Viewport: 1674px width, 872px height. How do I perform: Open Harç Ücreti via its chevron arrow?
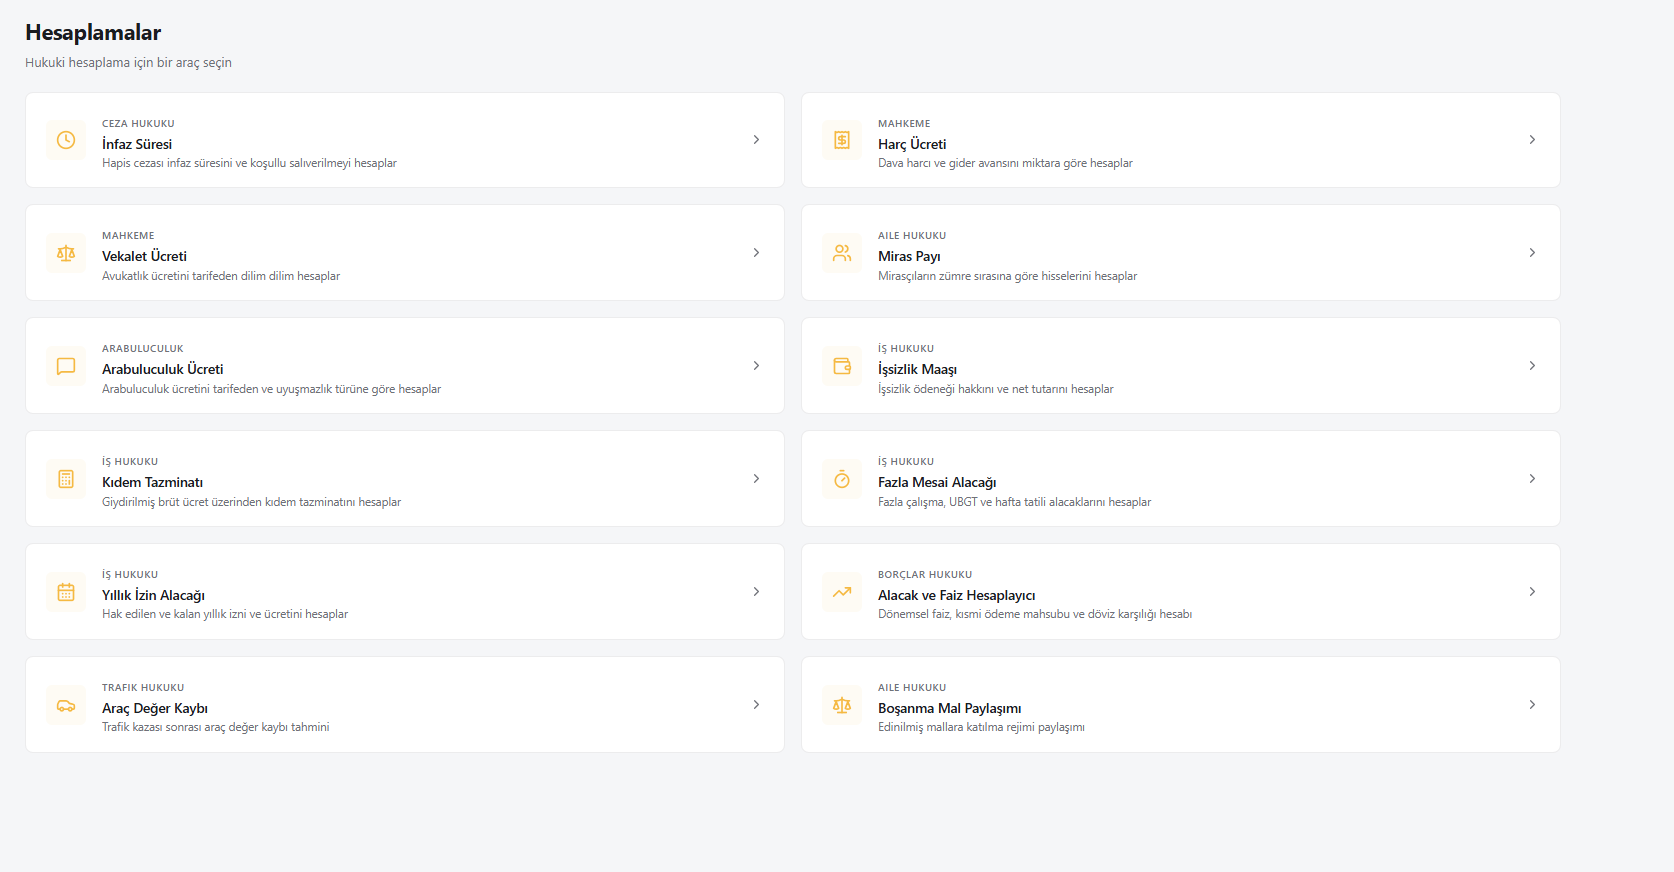[x=1532, y=140]
